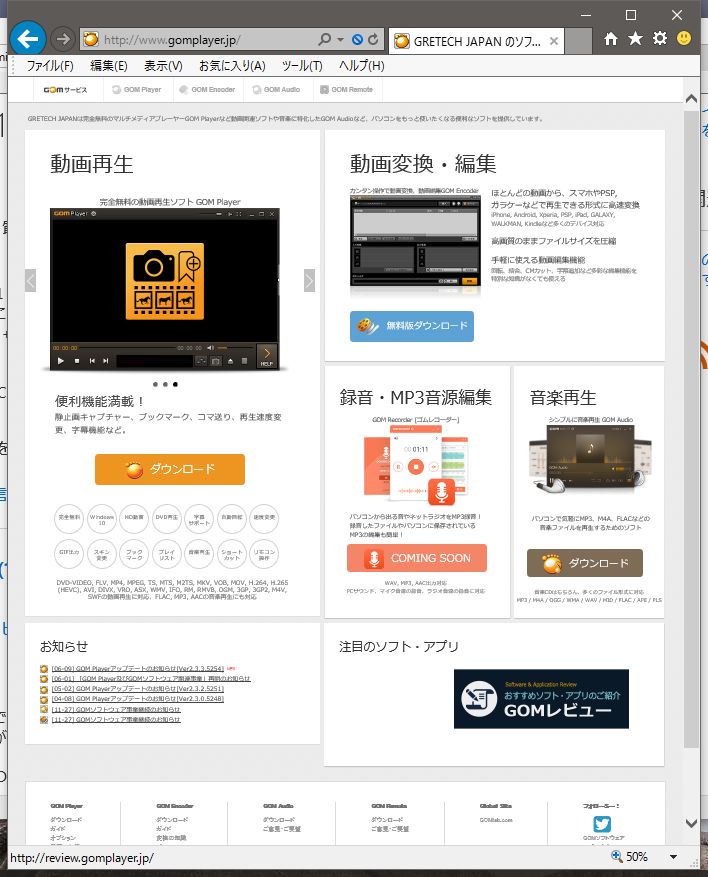The width and height of the screenshot is (708, 877).
Task: Open the address bar dropdown arrow
Action: [340, 40]
